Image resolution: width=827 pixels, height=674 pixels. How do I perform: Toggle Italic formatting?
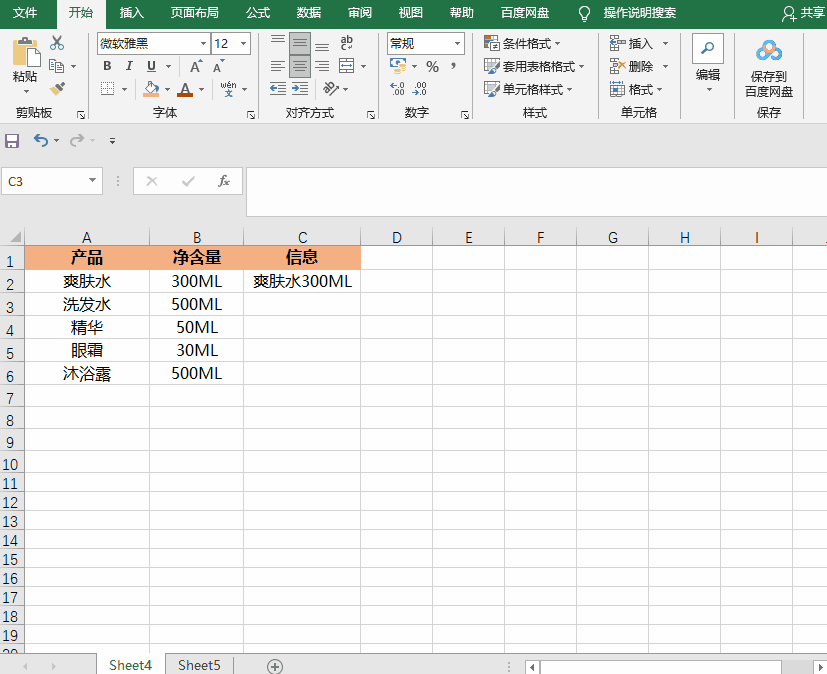[x=129, y=66]
